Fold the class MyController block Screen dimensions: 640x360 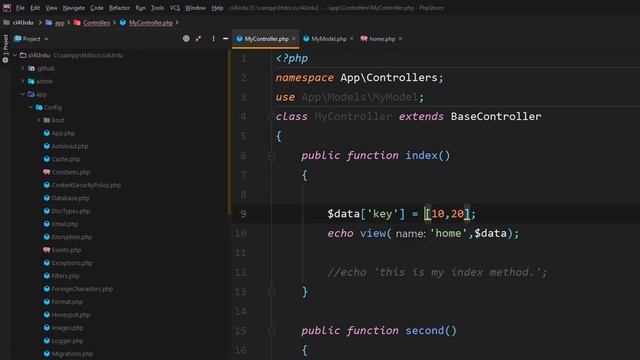(271, 117)
